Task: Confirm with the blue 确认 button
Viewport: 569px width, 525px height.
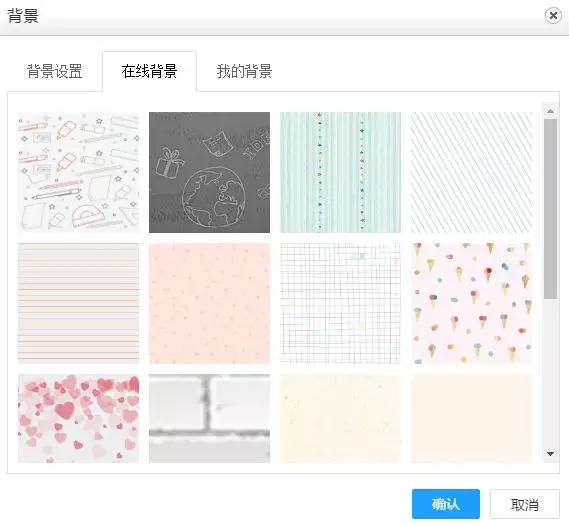Action: point(446,504)
